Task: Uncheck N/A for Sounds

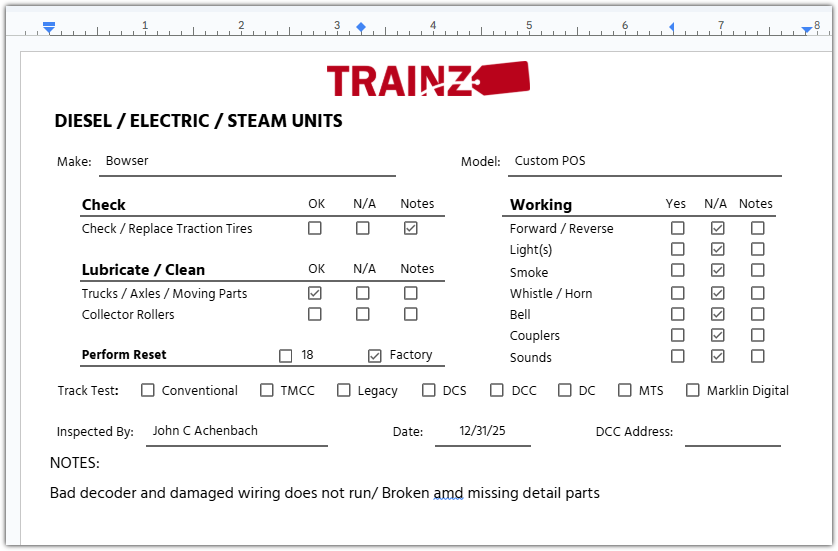Action: click(718, 356)
